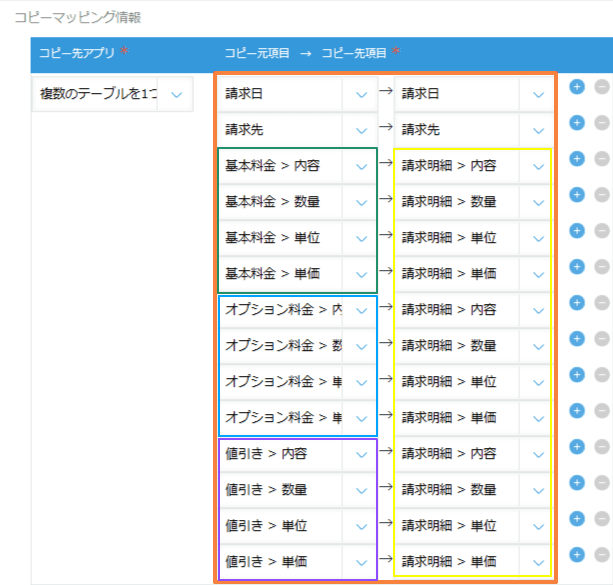
Task: Open 請求明細 > 単位 dropdown in 値引き row
Action: click(474, 526)
